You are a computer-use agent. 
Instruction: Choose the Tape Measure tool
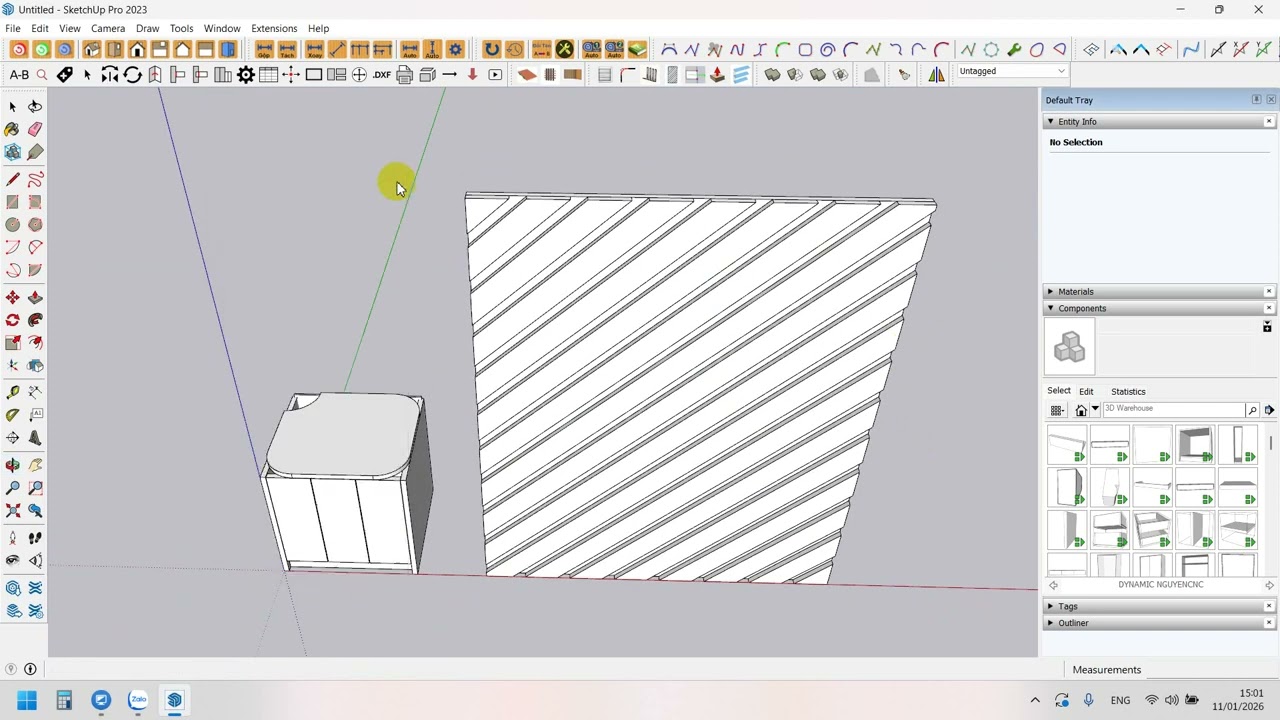point(12,392)
